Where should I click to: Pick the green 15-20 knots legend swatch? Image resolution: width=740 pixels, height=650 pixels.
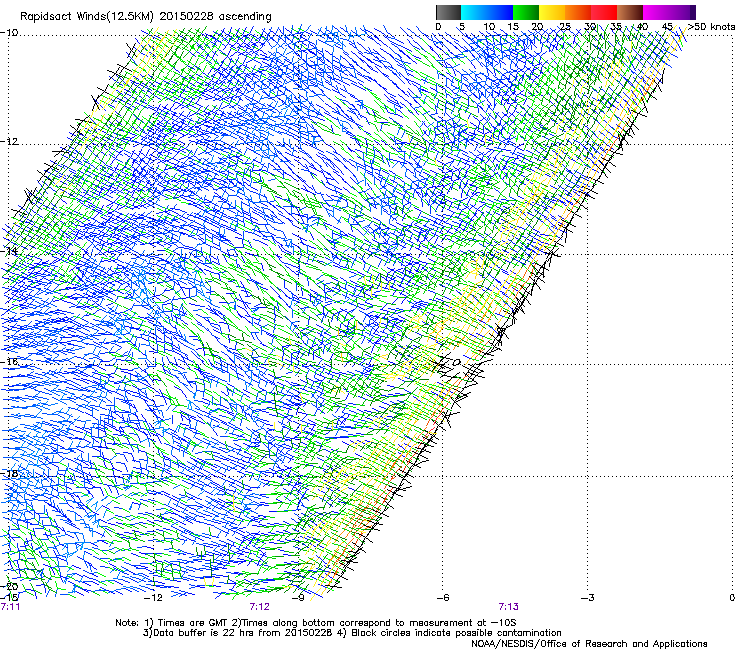click(526, 12)
